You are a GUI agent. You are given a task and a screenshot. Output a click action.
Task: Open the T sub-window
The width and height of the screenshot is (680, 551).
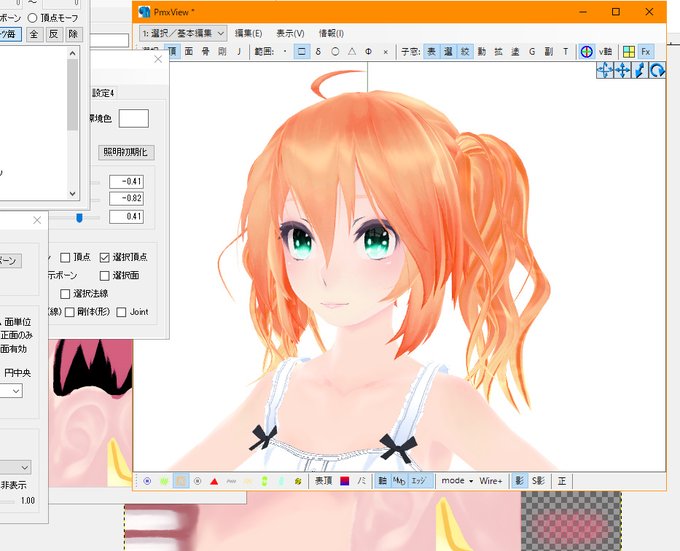click(566, 52)
